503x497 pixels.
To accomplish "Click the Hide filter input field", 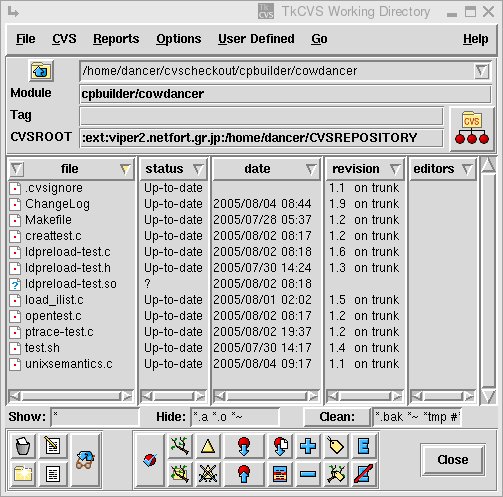I will [235, 417].
